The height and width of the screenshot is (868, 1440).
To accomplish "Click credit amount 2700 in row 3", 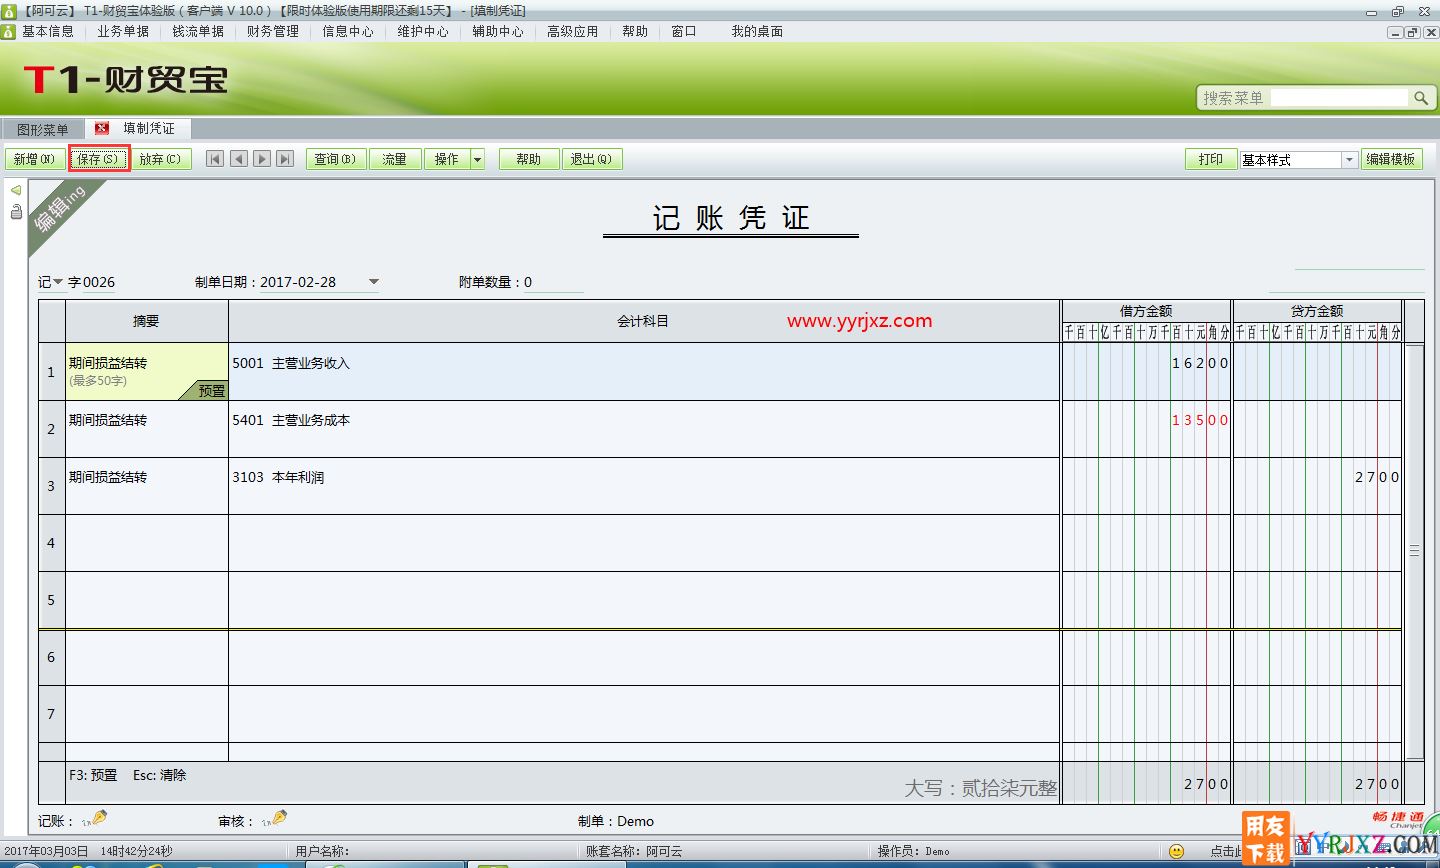I will click(x=1377, y=477).
